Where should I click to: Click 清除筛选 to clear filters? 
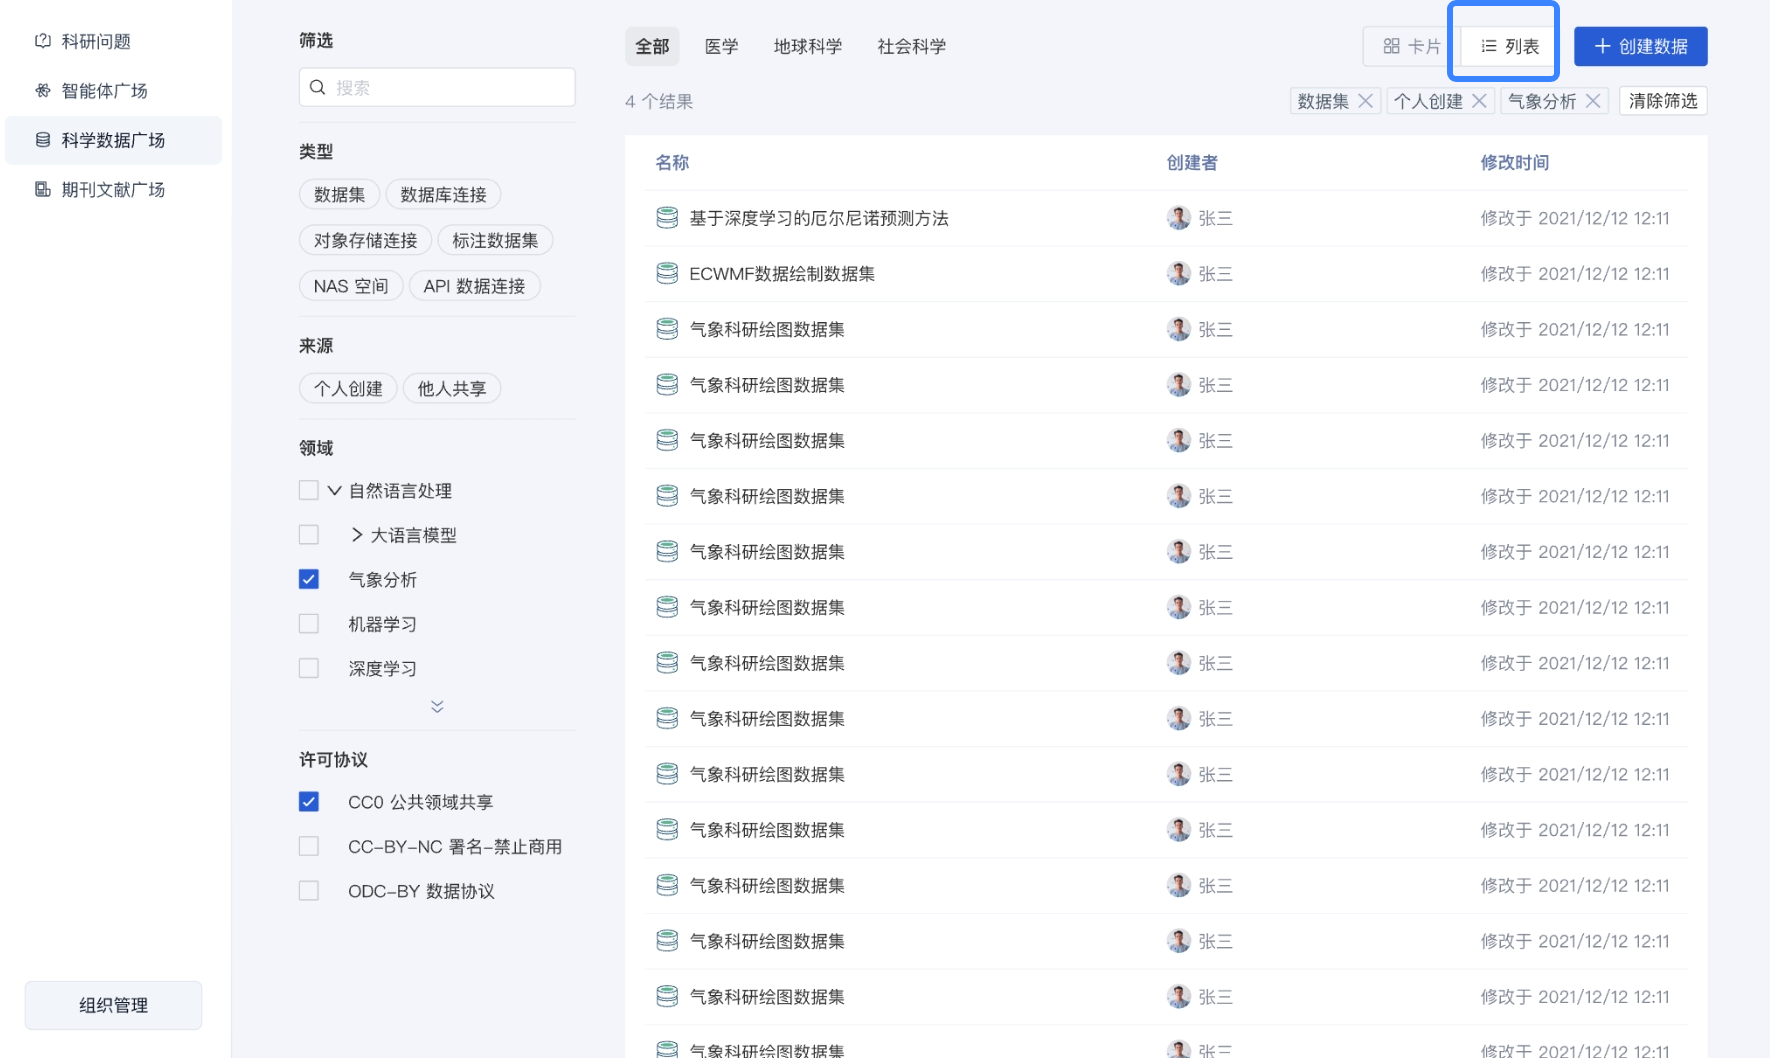point(1662,101)
